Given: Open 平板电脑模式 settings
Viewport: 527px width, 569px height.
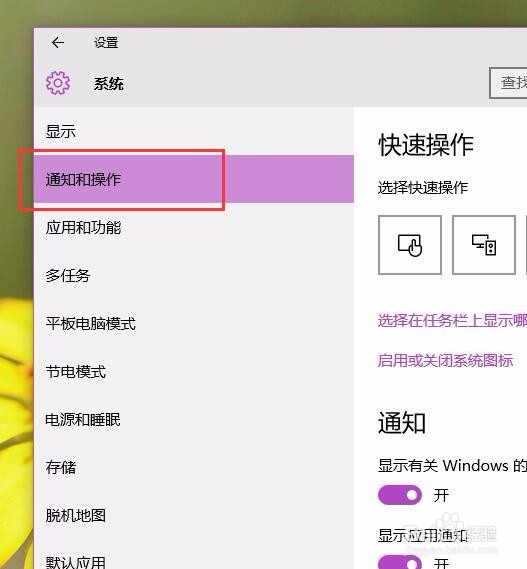Looking at the screenshot, I should click(x=194, y=323).
